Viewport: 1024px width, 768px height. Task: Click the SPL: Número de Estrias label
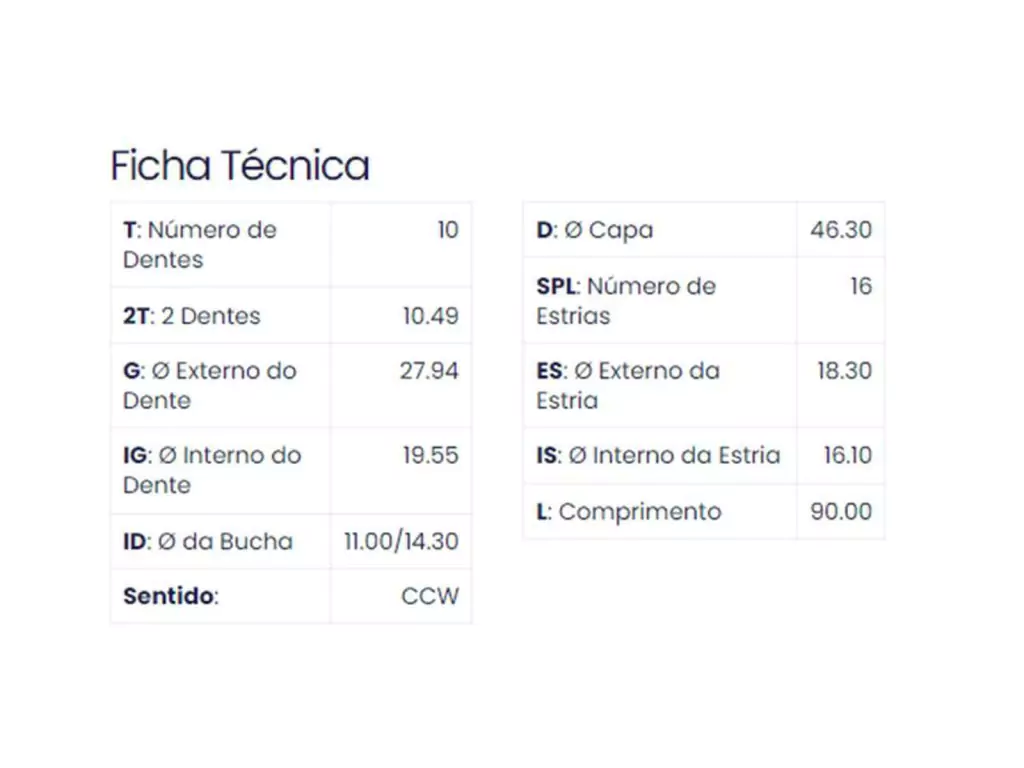(626, 300)
